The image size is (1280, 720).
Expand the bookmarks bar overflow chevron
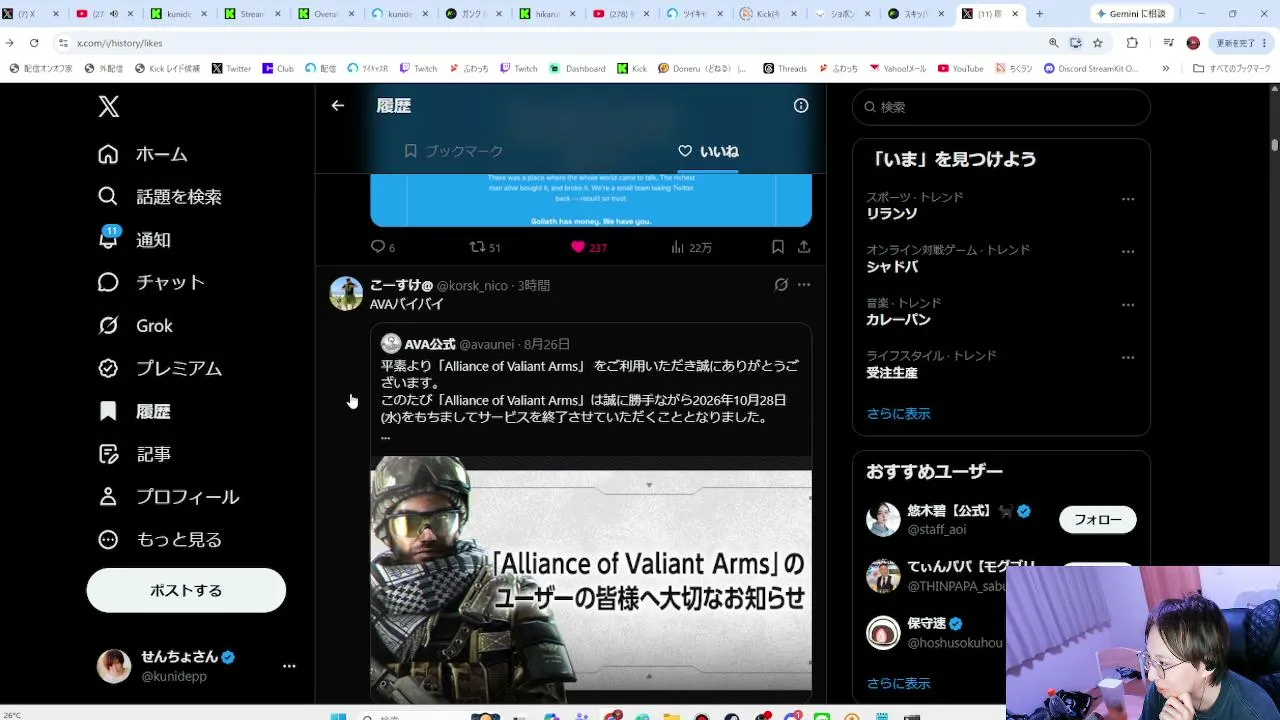coord(1165,68)
